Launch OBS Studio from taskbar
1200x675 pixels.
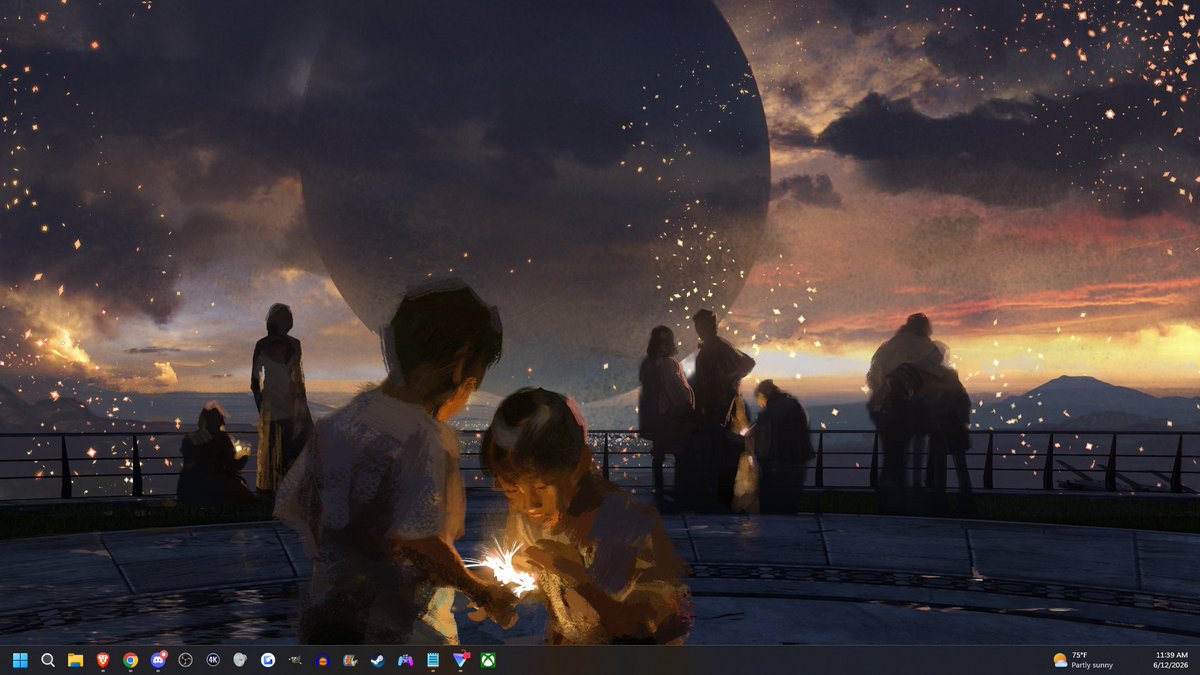point(185,660)
